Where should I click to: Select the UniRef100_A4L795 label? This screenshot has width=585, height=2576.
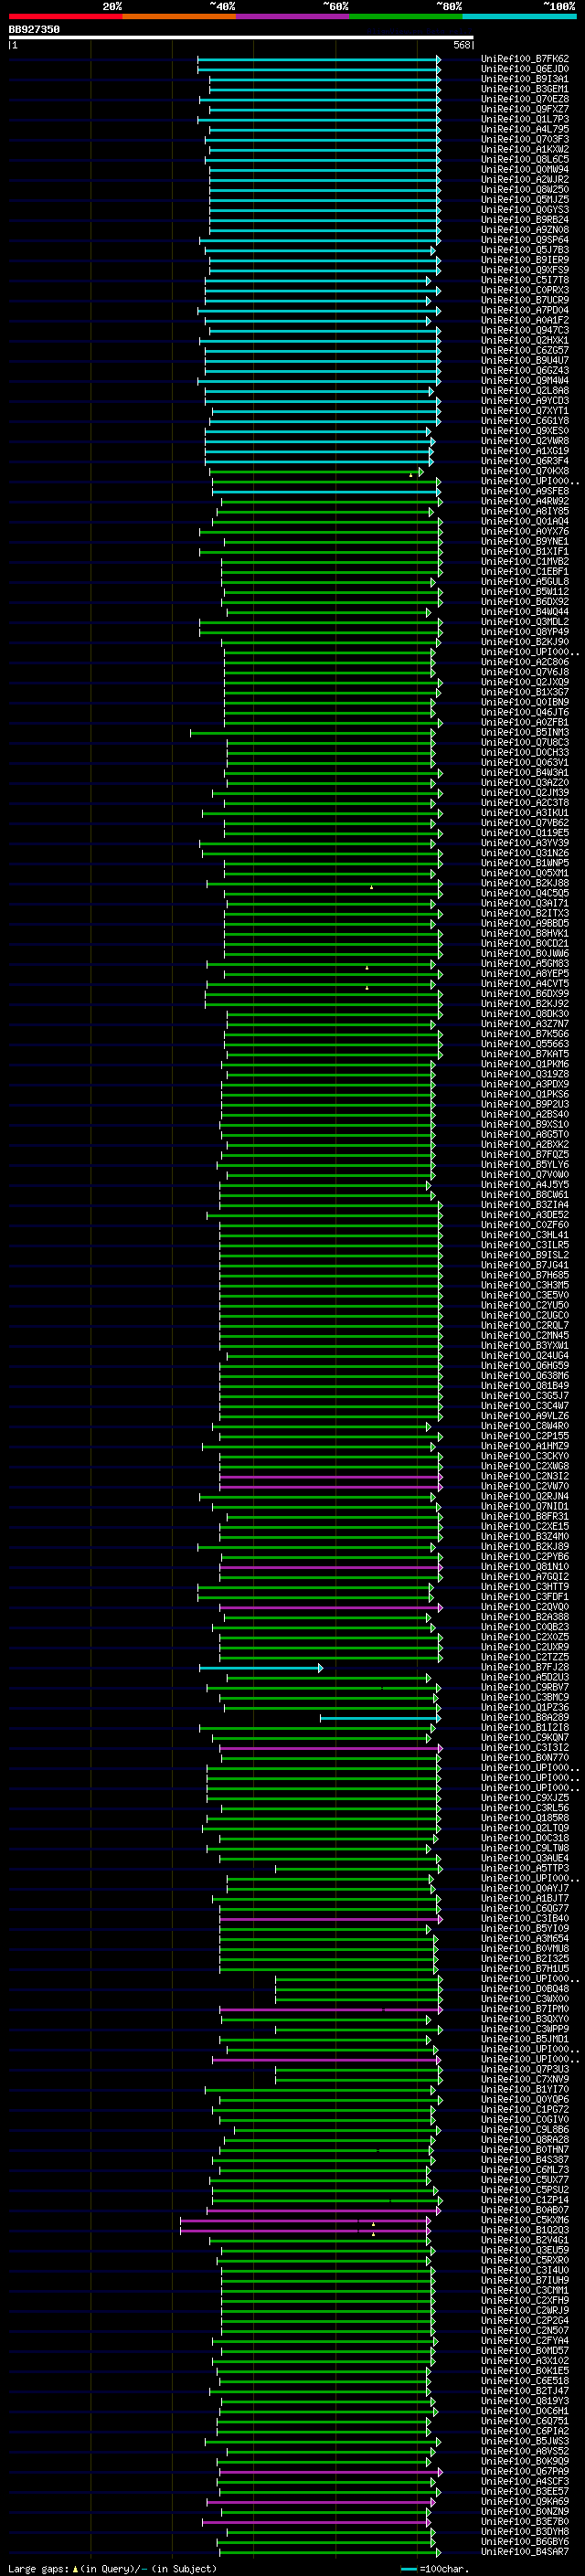click(x=525, y=129)
